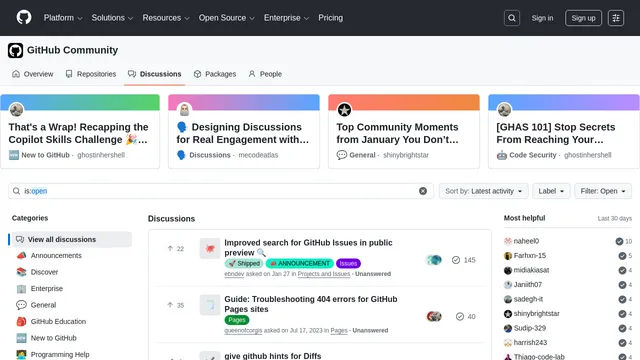
Task: Expand the Platform menu
Action: (x=63, y=18)
